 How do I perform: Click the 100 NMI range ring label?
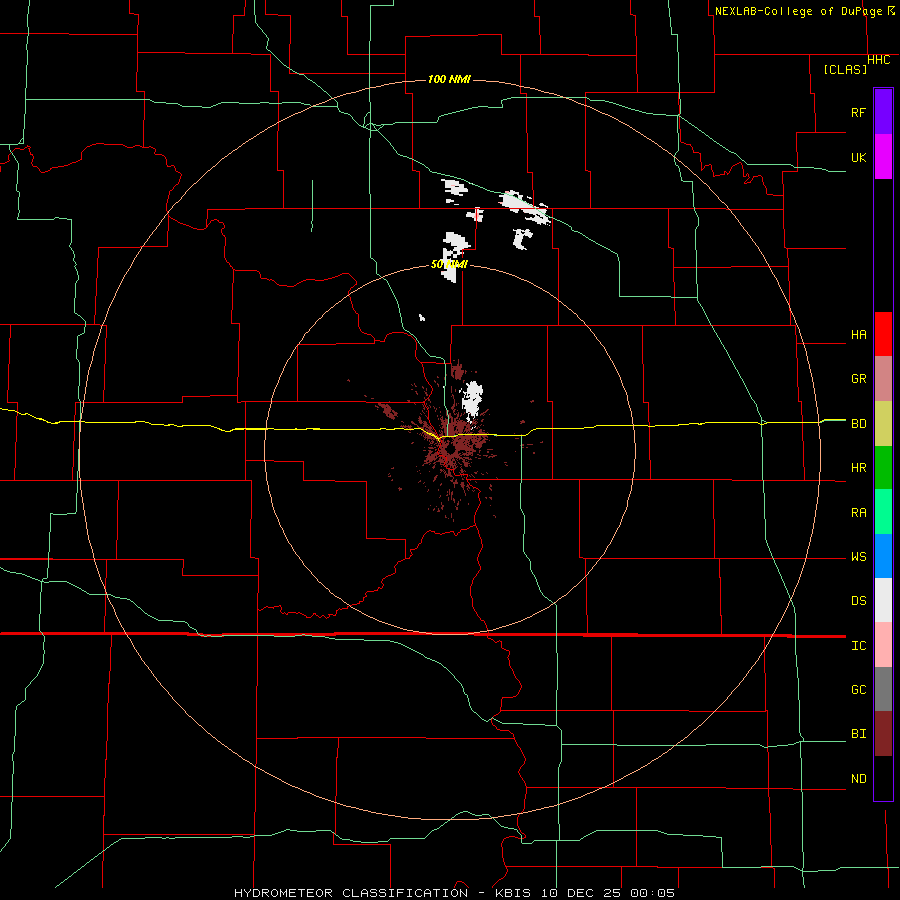[x=449, y=79]
